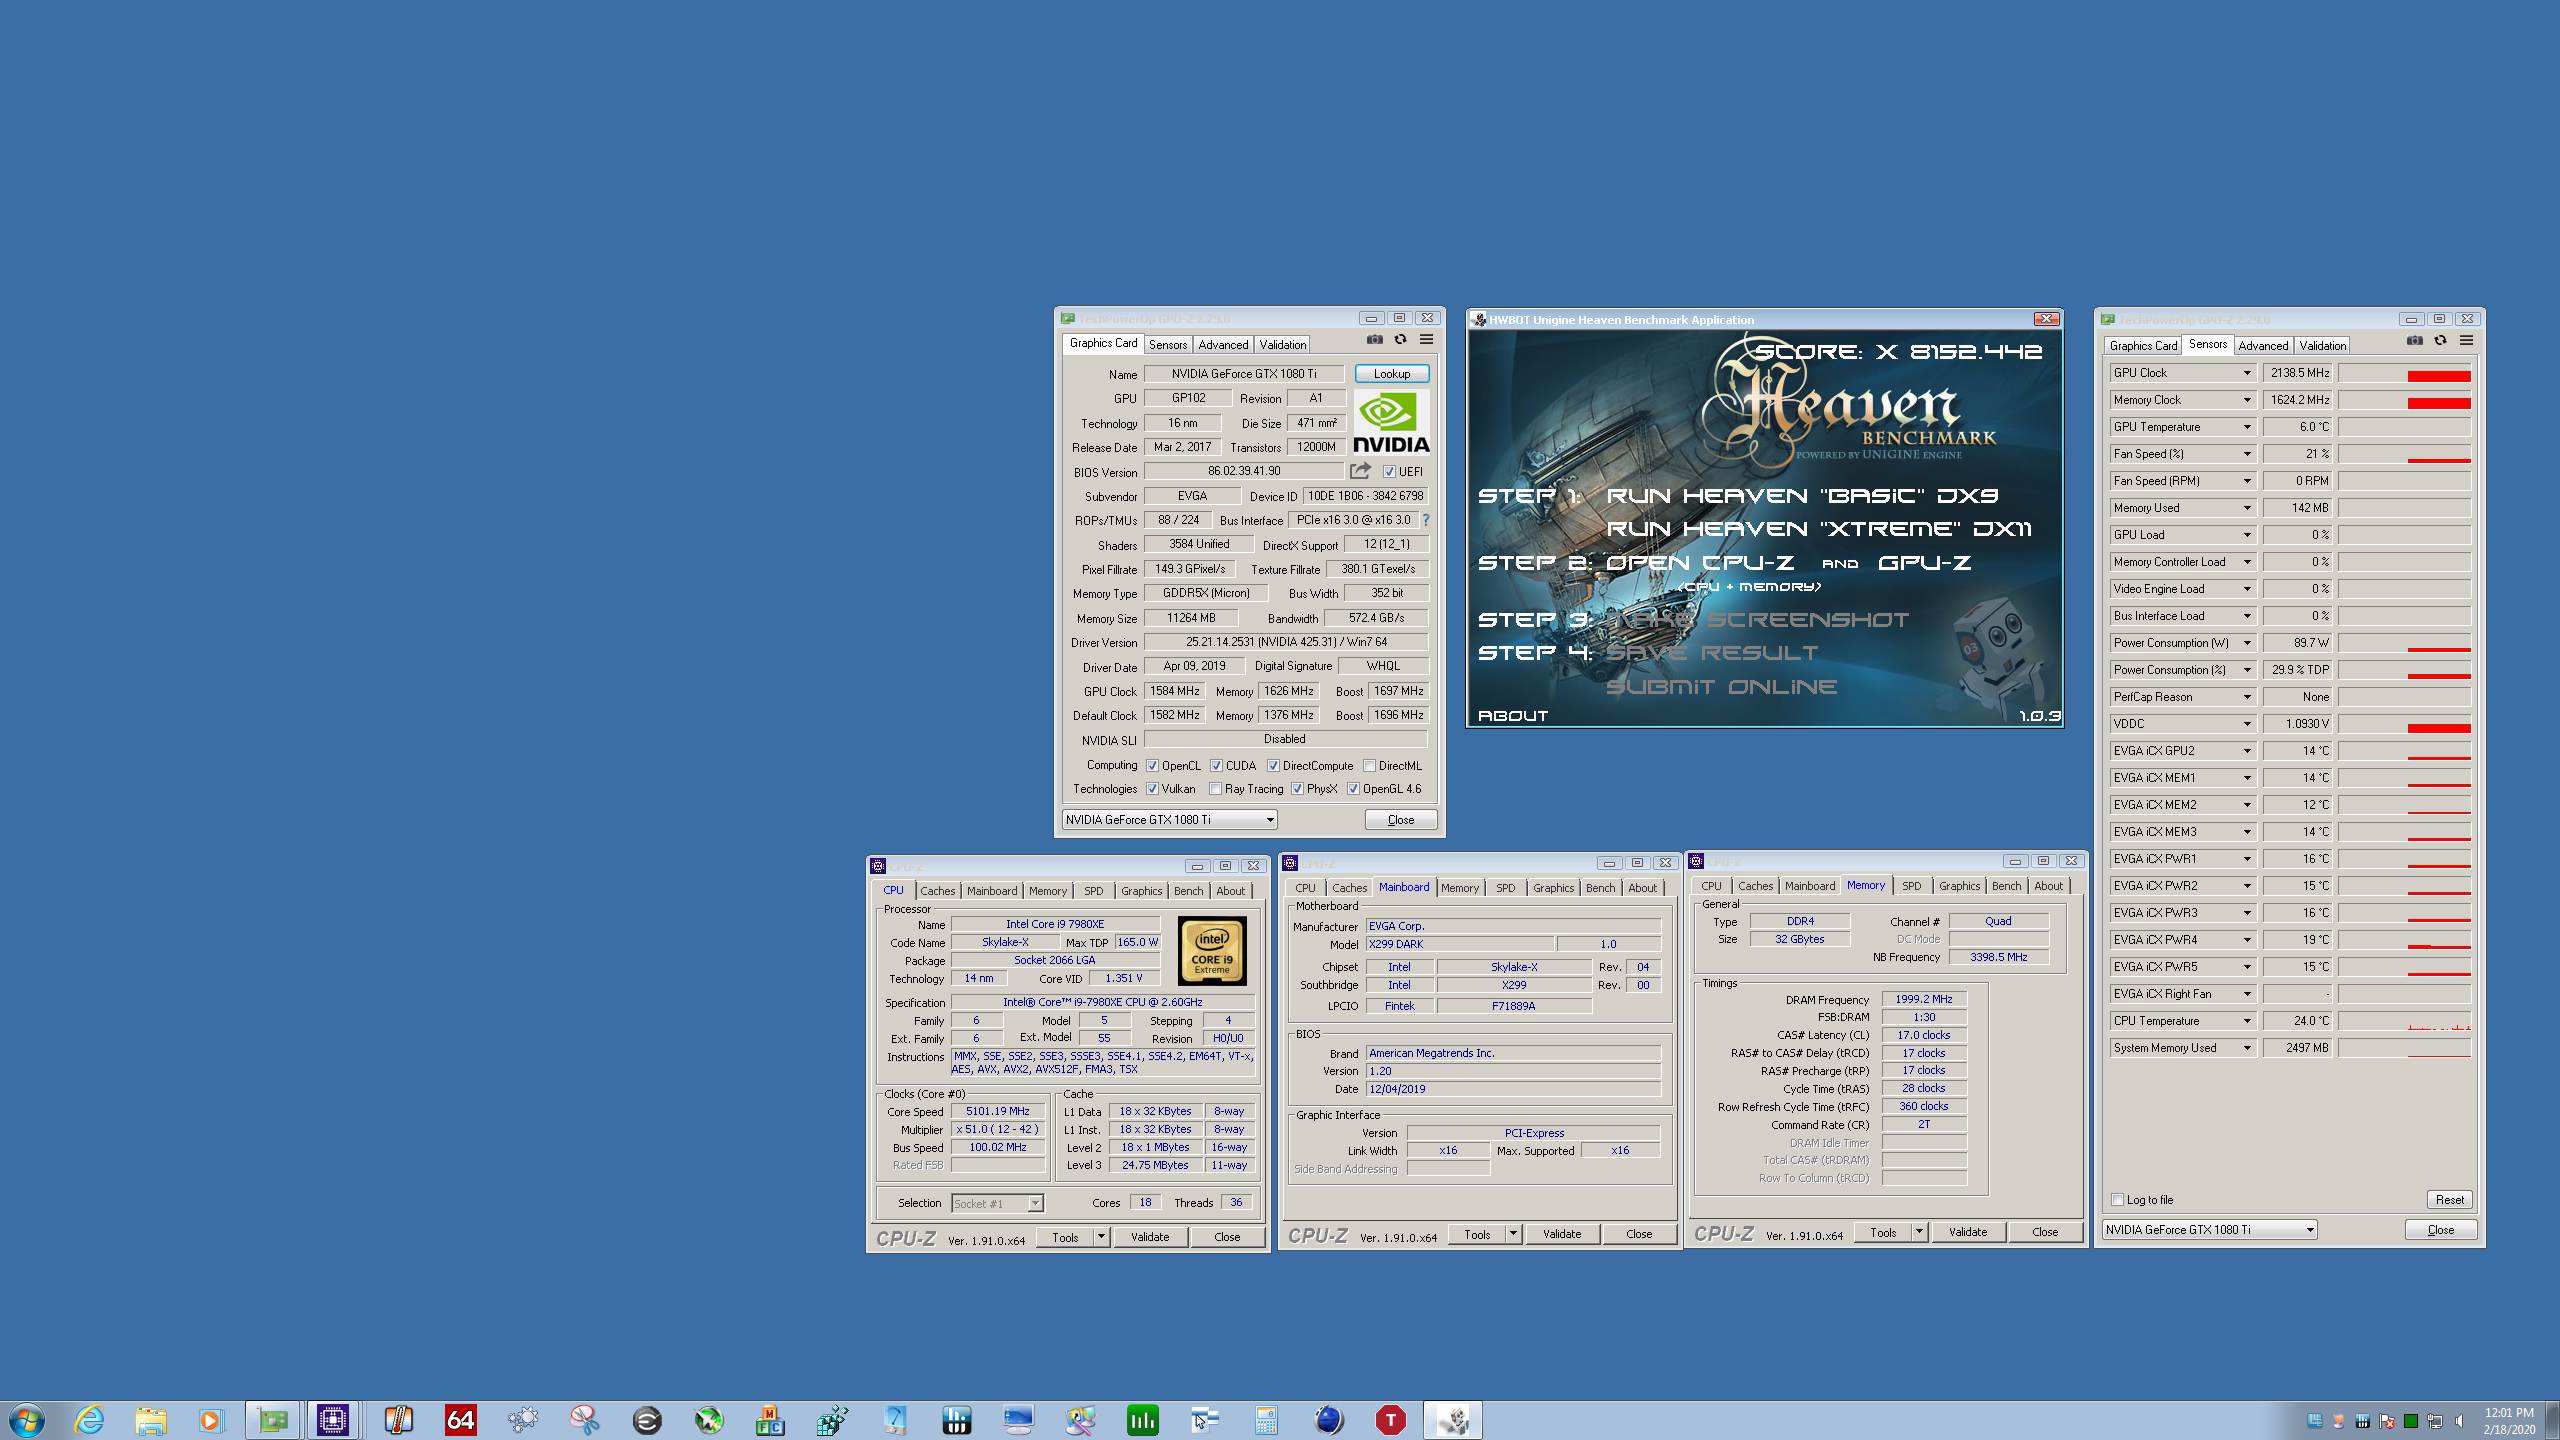Switch to Sensors tab in GPU-Z Graphics Card window

point(1168,344)
